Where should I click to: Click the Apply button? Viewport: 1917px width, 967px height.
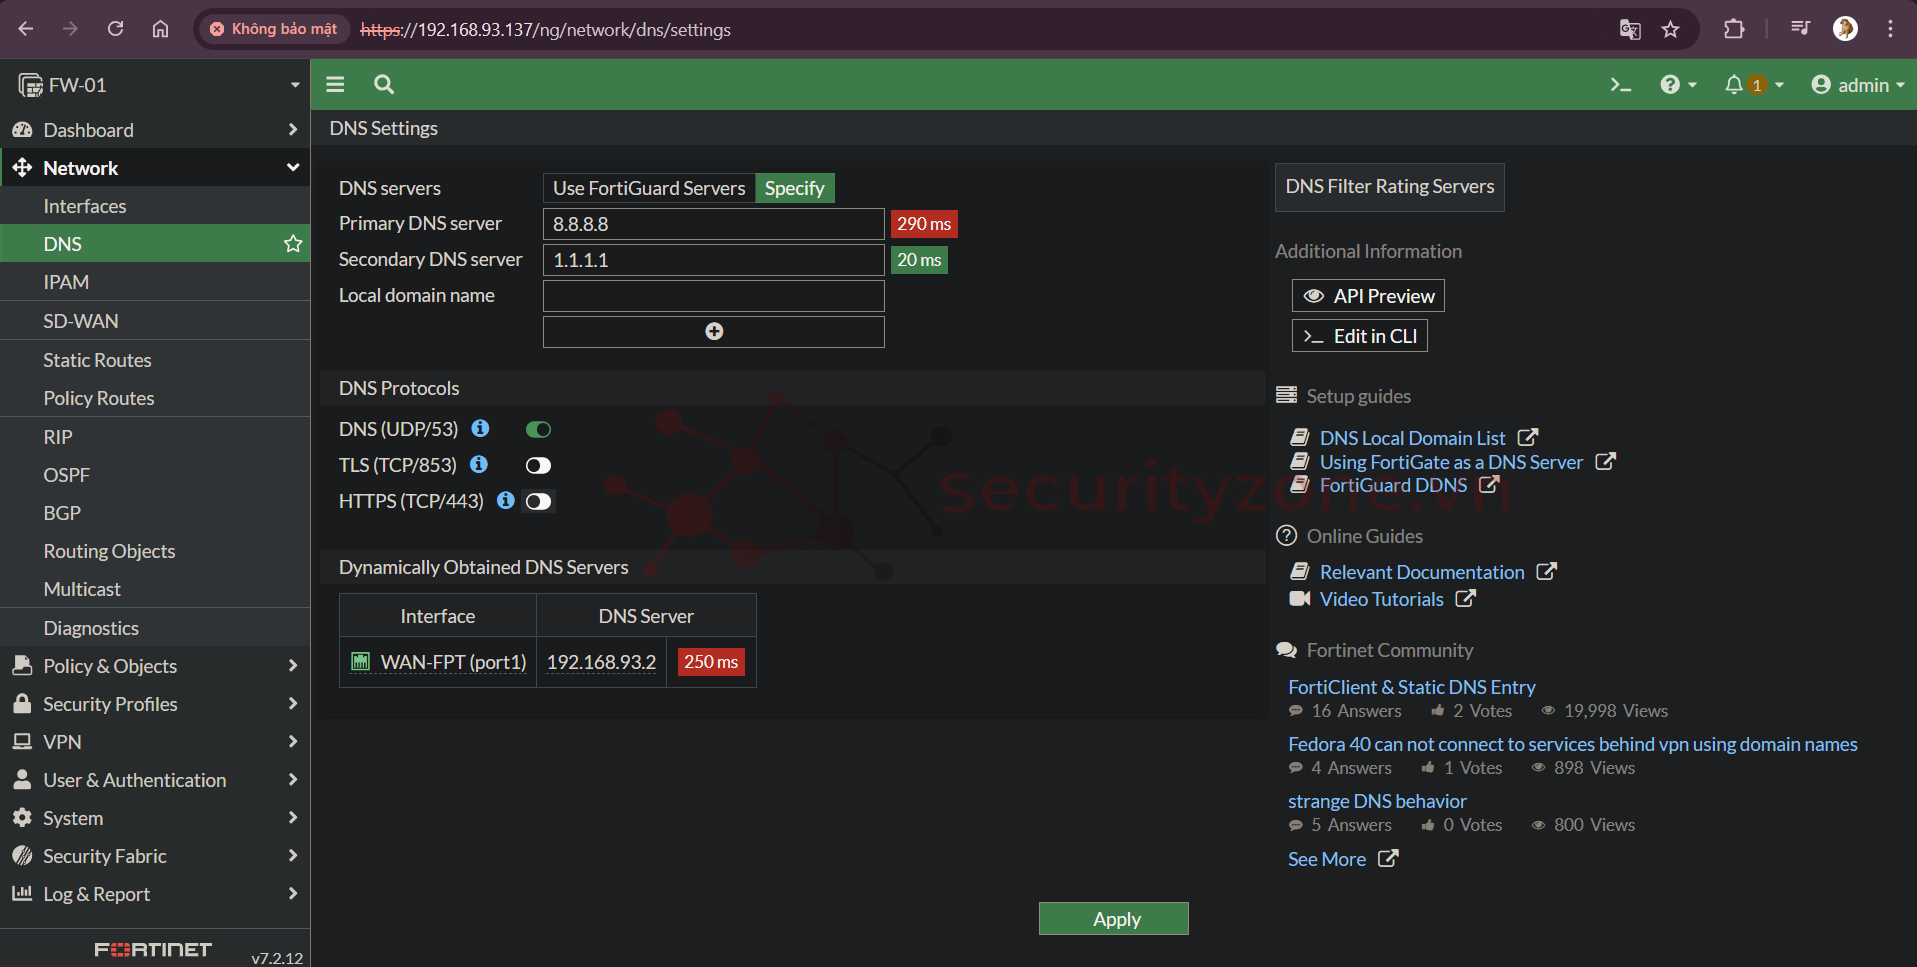(x=1113, y=919)
